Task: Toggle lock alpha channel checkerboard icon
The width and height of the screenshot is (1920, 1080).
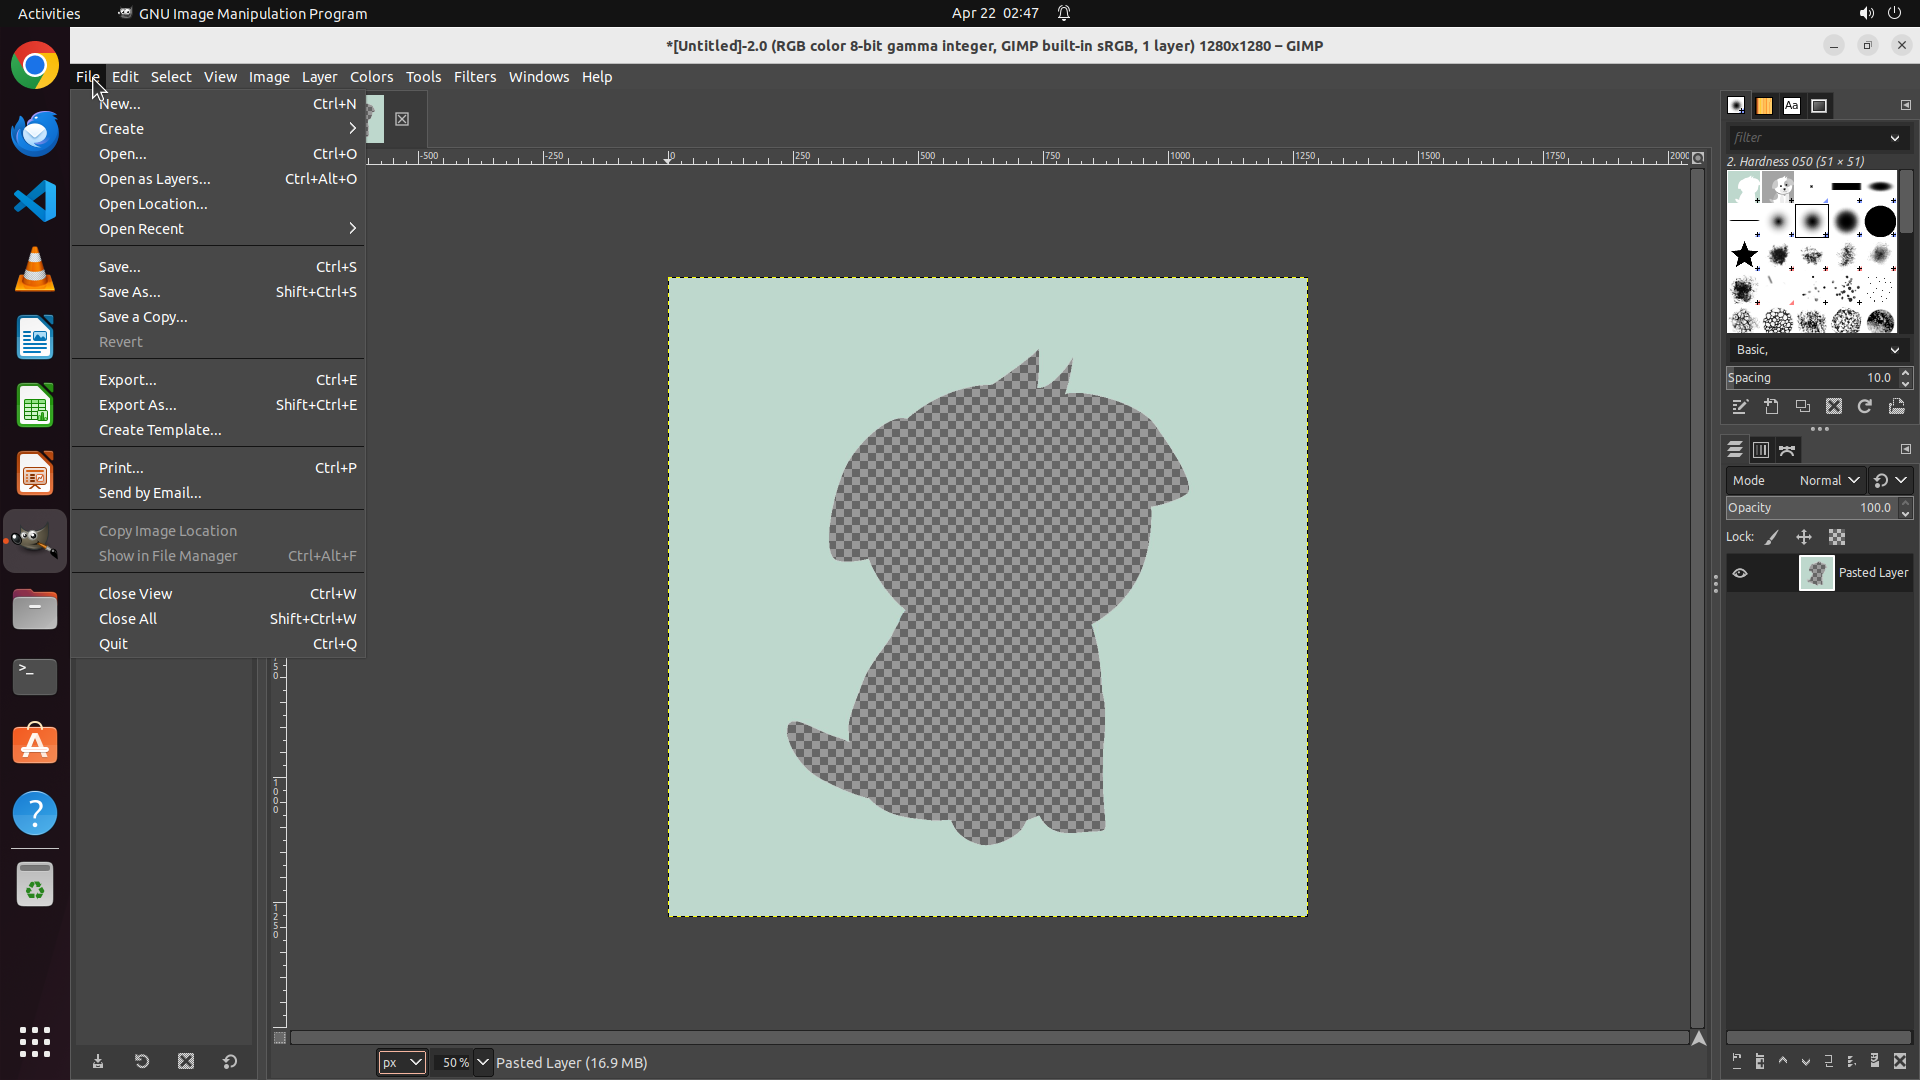Action: pyautogui.click(x=1837, y=537)
